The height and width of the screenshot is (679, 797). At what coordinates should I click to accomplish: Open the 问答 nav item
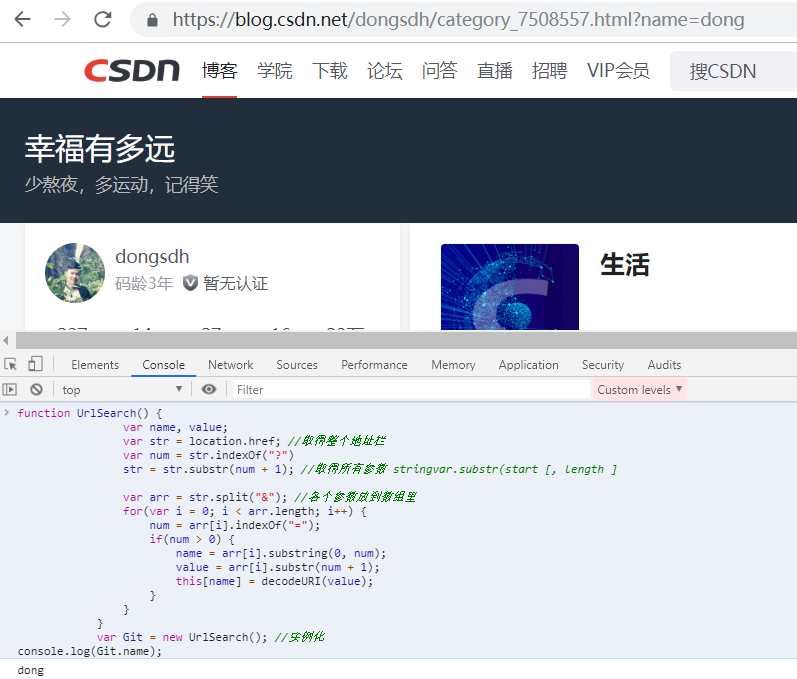point(440,71)
